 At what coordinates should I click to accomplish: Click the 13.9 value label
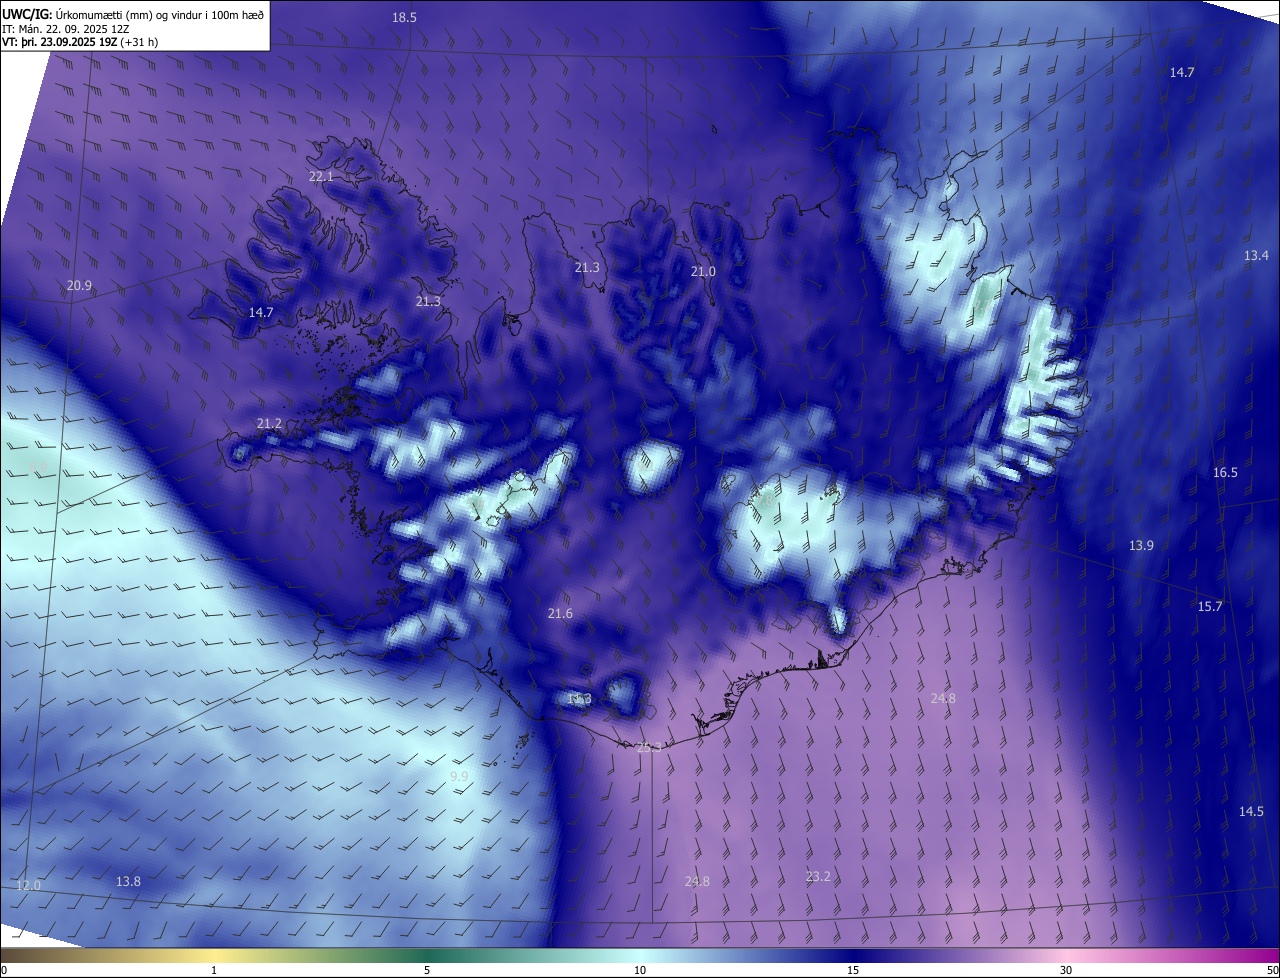click(x=1141, y=546)
